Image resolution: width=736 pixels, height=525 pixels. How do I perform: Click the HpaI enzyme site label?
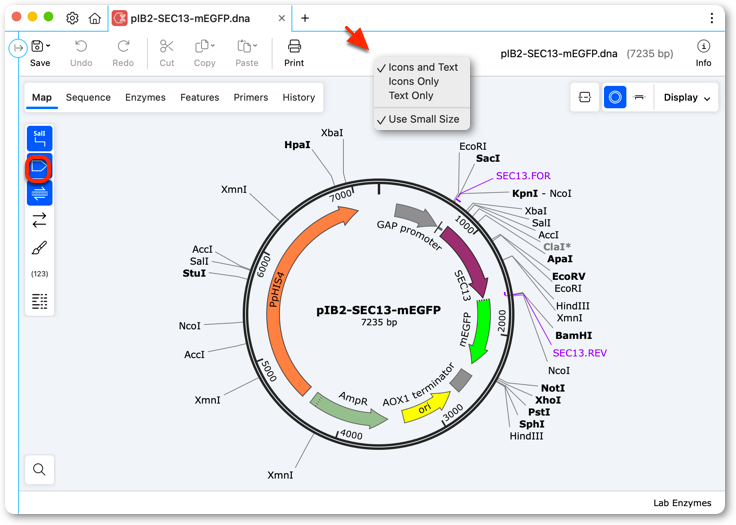coord(297,145)
